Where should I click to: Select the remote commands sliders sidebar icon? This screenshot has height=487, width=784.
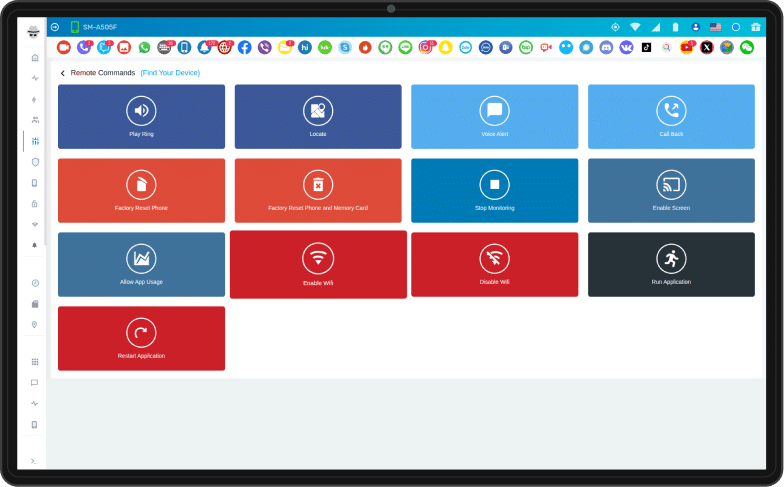point(35,141)
